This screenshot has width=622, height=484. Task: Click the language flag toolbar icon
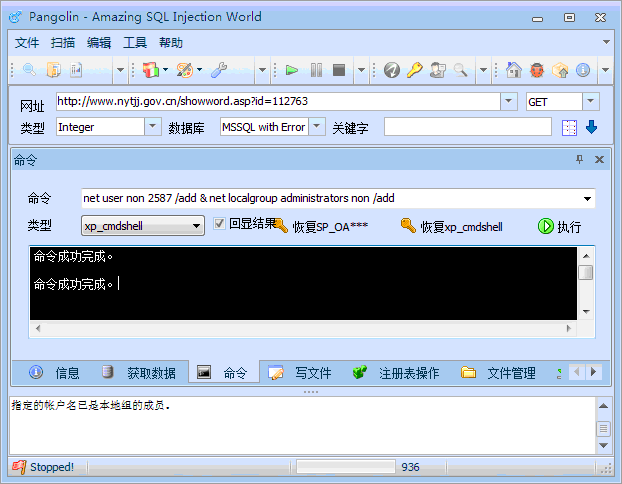click(x=151, y=70)
